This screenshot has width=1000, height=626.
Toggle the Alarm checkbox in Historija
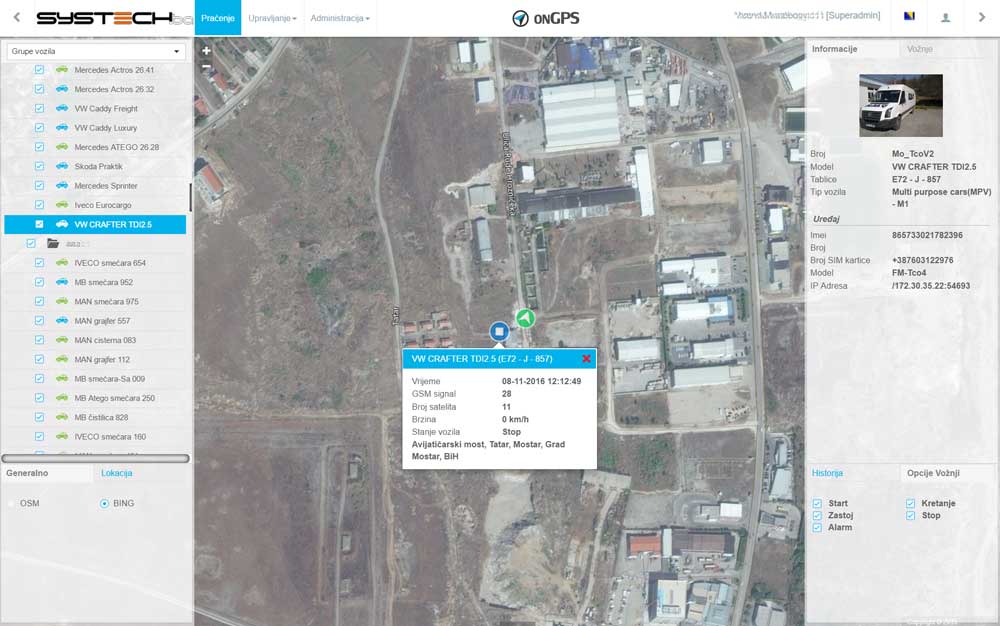click(817, 527)
